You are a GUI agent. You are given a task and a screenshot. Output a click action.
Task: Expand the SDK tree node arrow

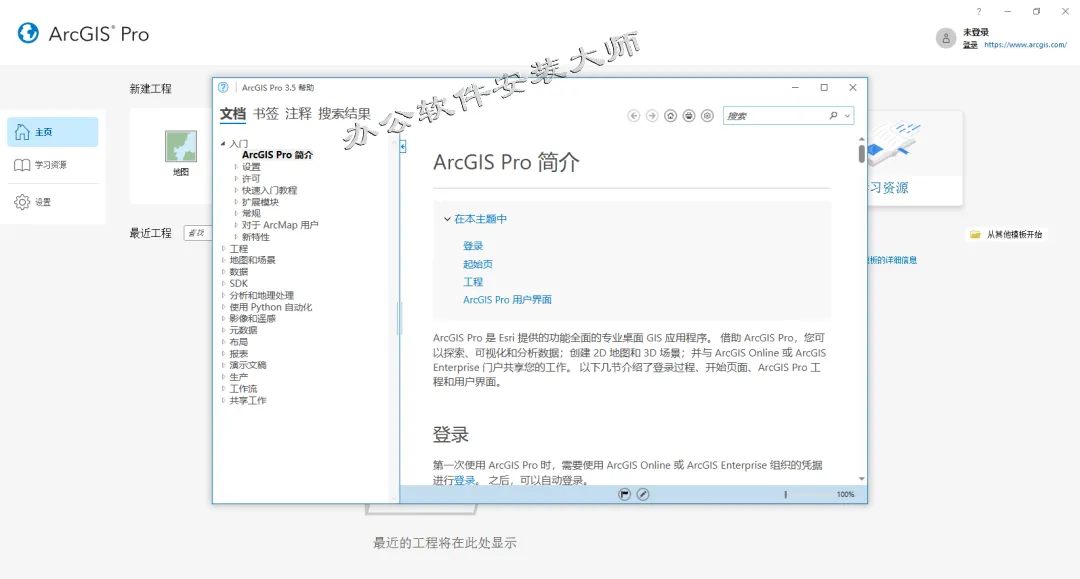coord(223,284)
